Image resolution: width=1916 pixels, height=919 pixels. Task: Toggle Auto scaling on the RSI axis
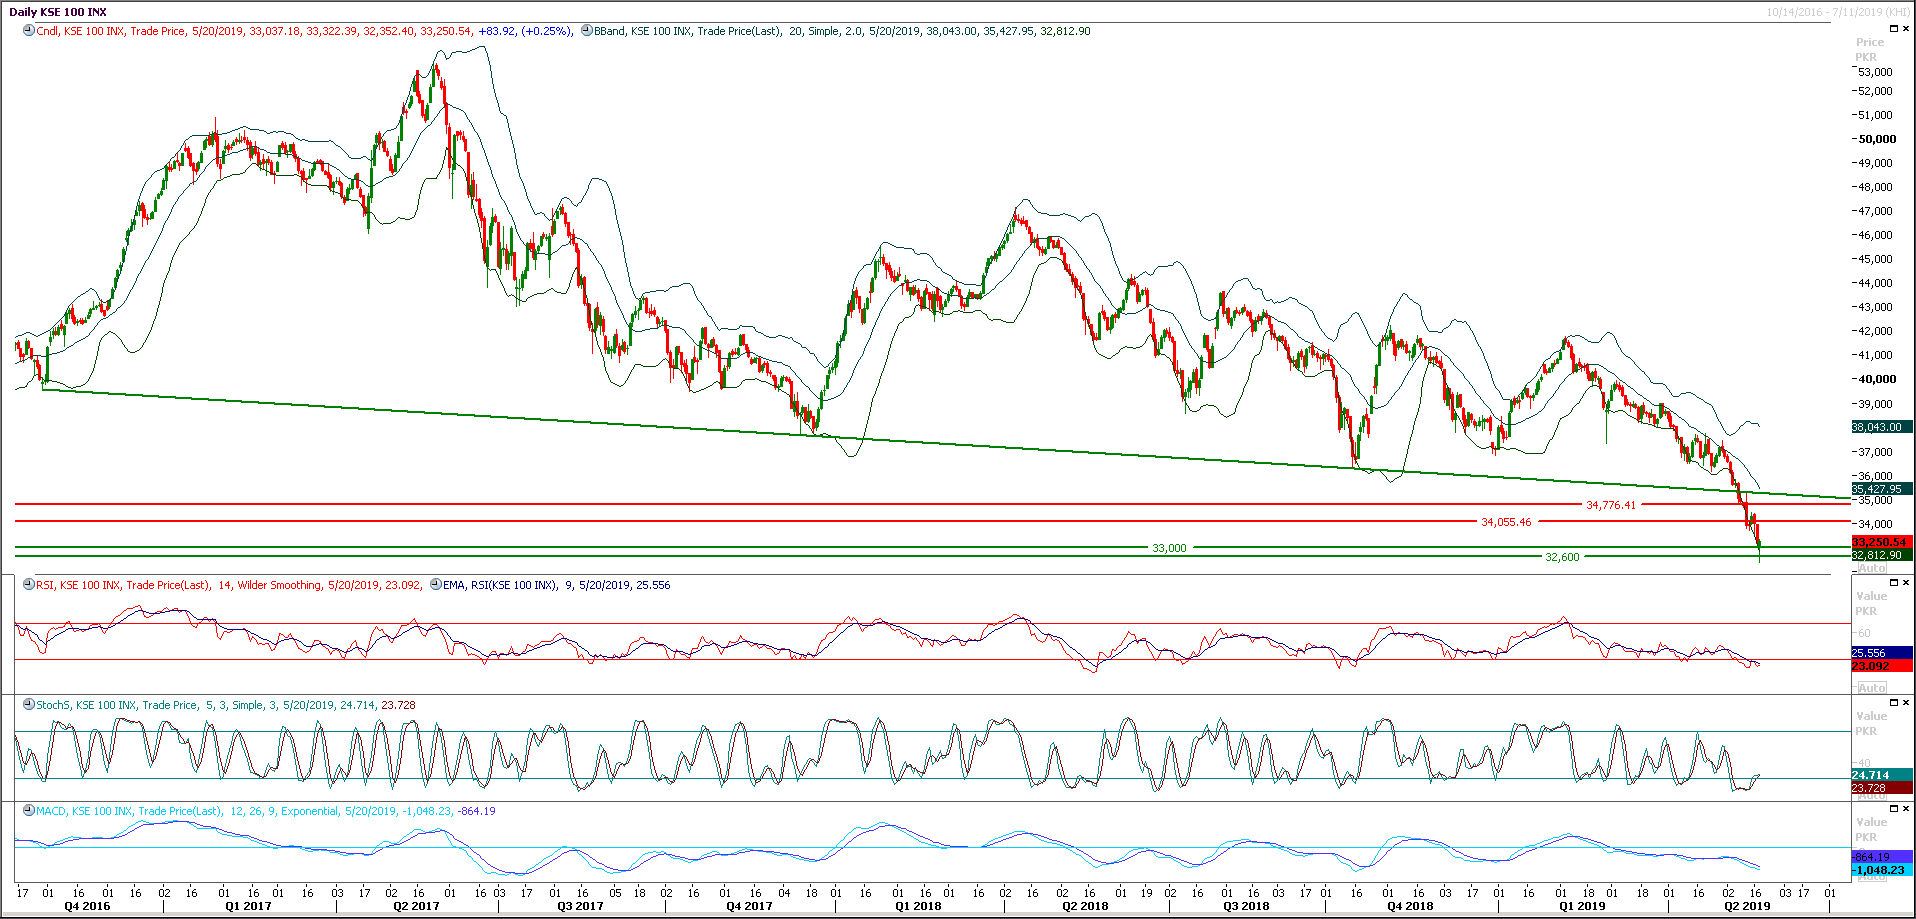point(1870,687)
